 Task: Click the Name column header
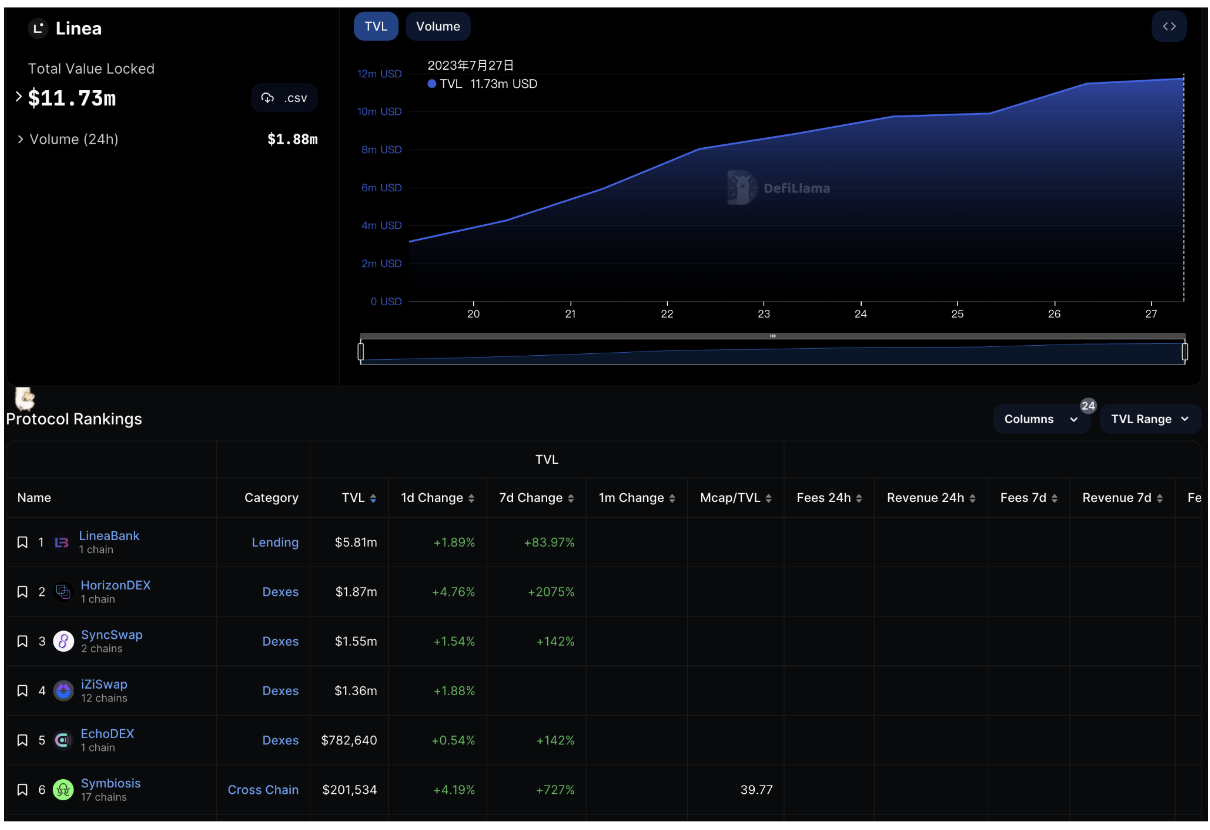34,498
